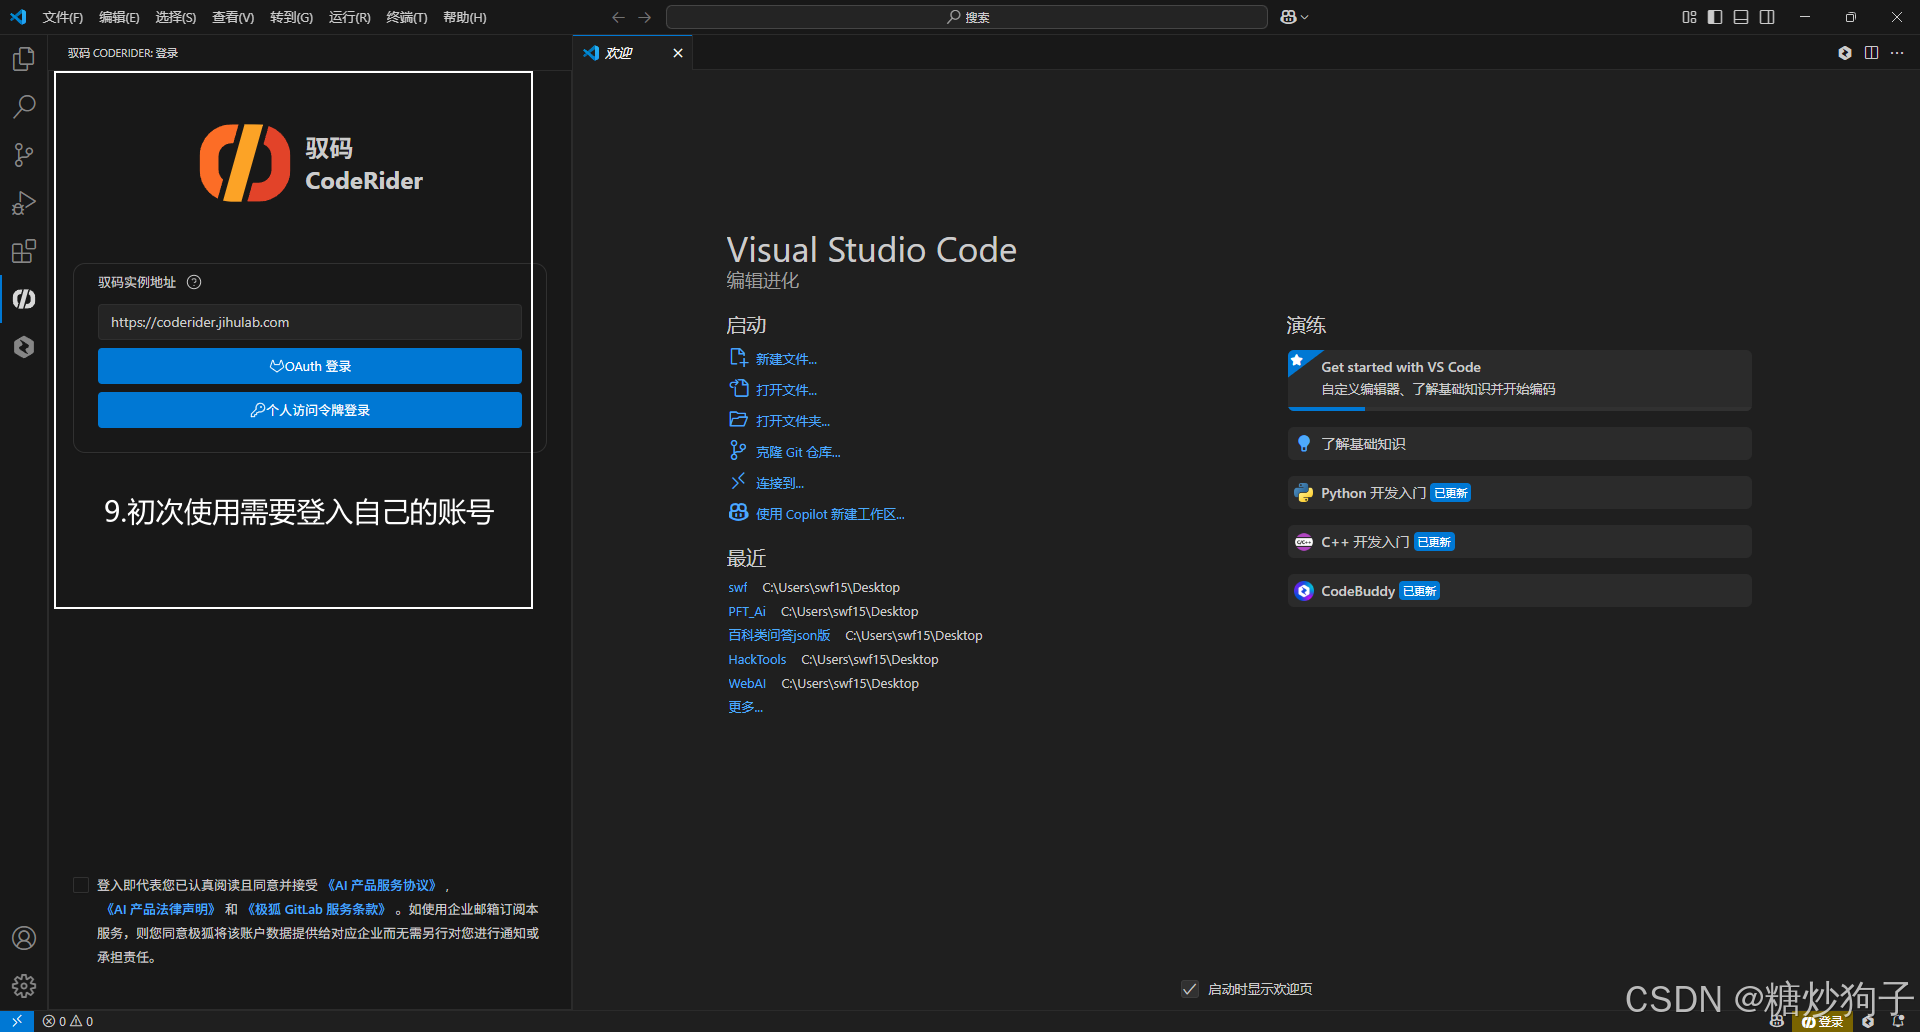1920x1032 pixels.
Task: Click the help icon beside 驭码实例地址
Action: [194, 282]
